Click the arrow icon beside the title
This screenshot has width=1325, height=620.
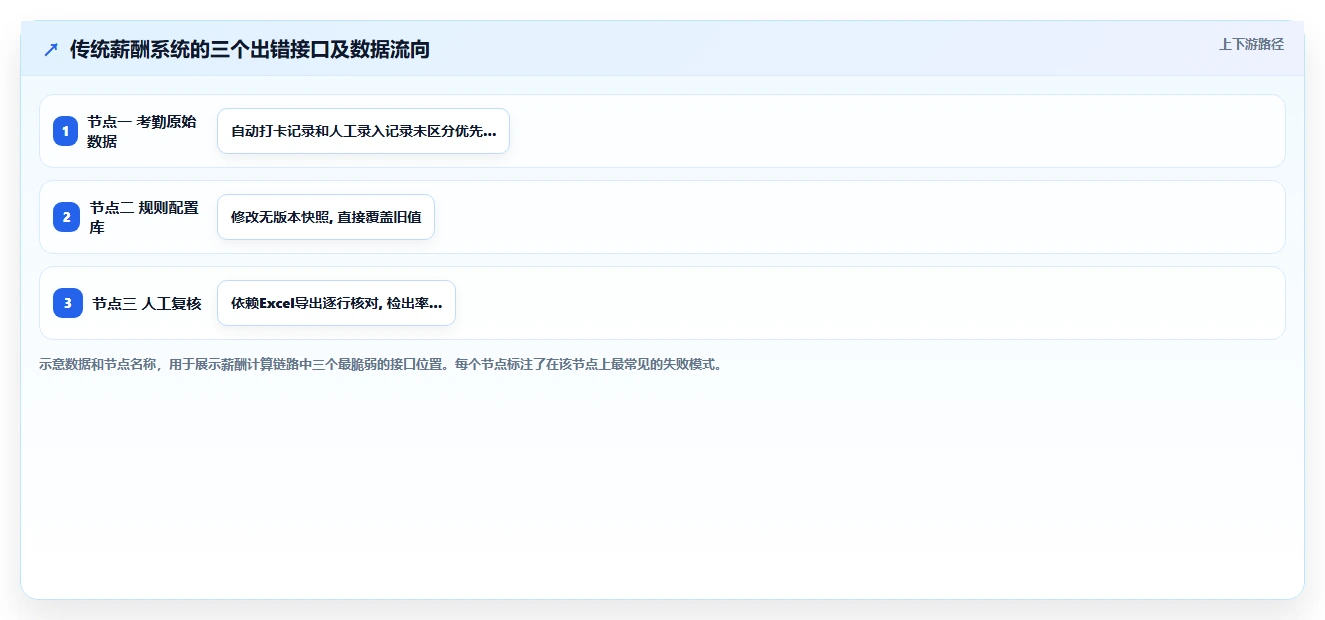[x=51, y=49]
